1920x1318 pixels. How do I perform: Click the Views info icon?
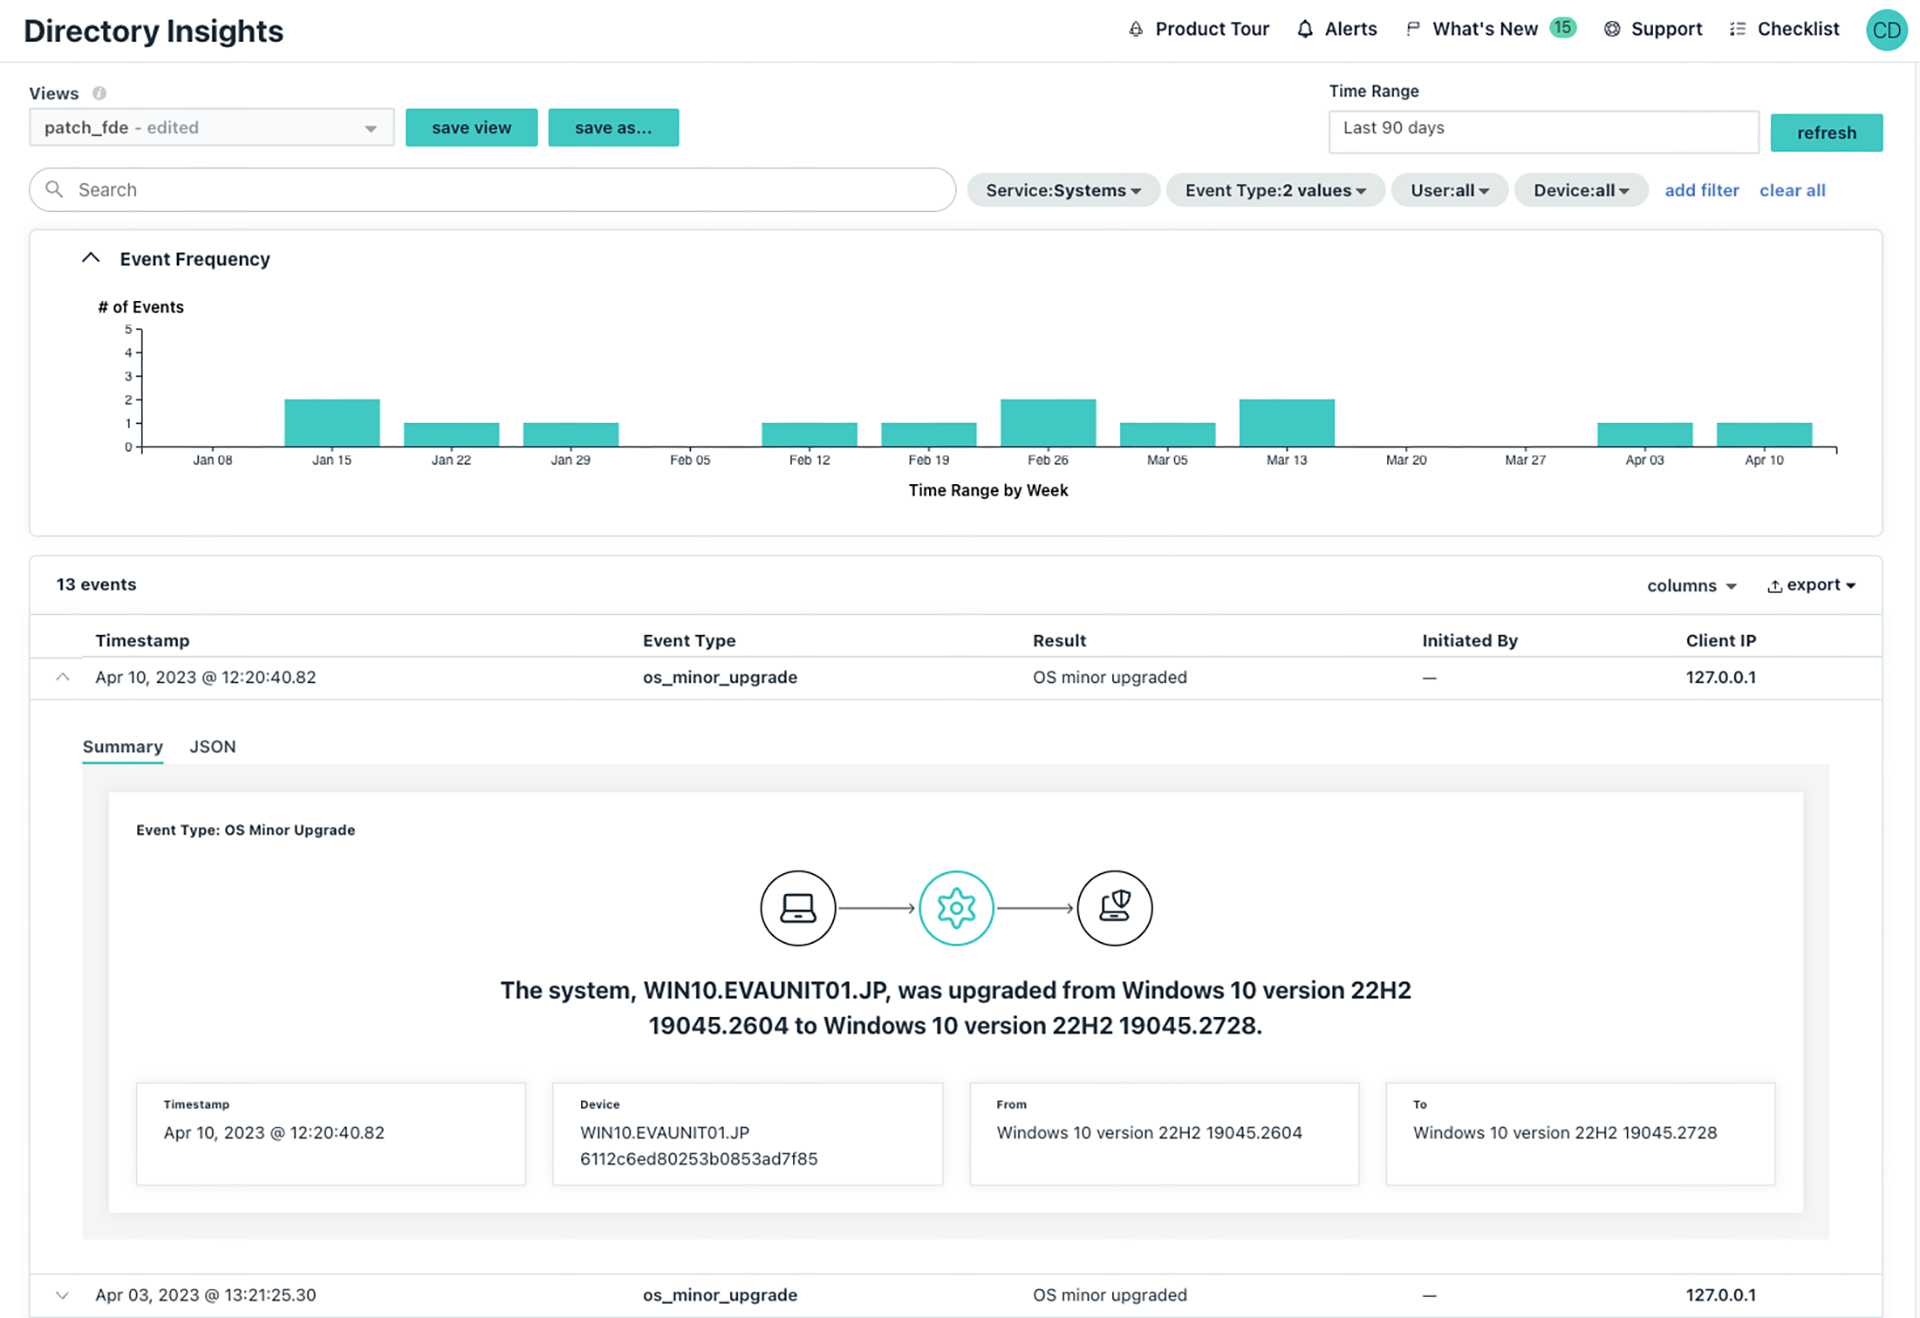tap(99, 93)
